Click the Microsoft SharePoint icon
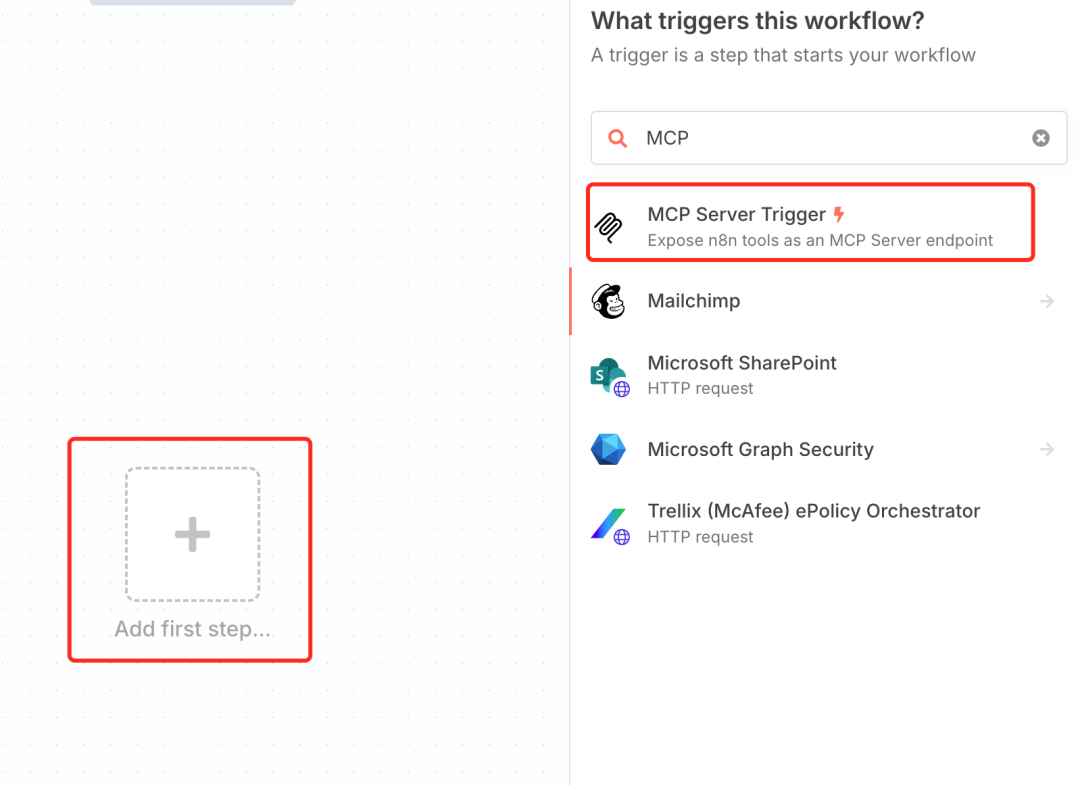 [x=610, y=376]
